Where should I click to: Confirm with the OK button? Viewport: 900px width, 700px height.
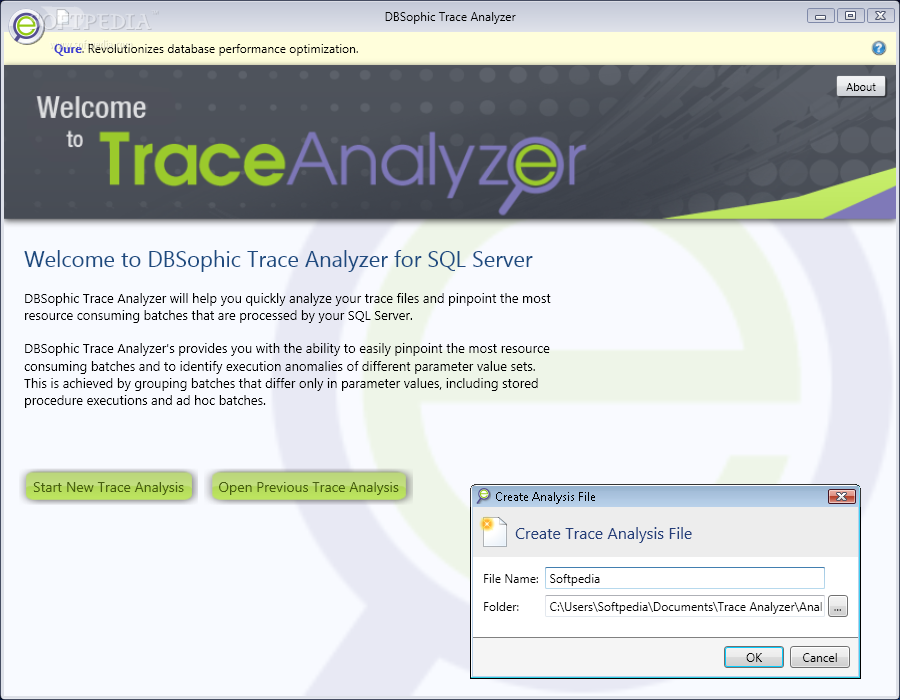pos(754,658)
